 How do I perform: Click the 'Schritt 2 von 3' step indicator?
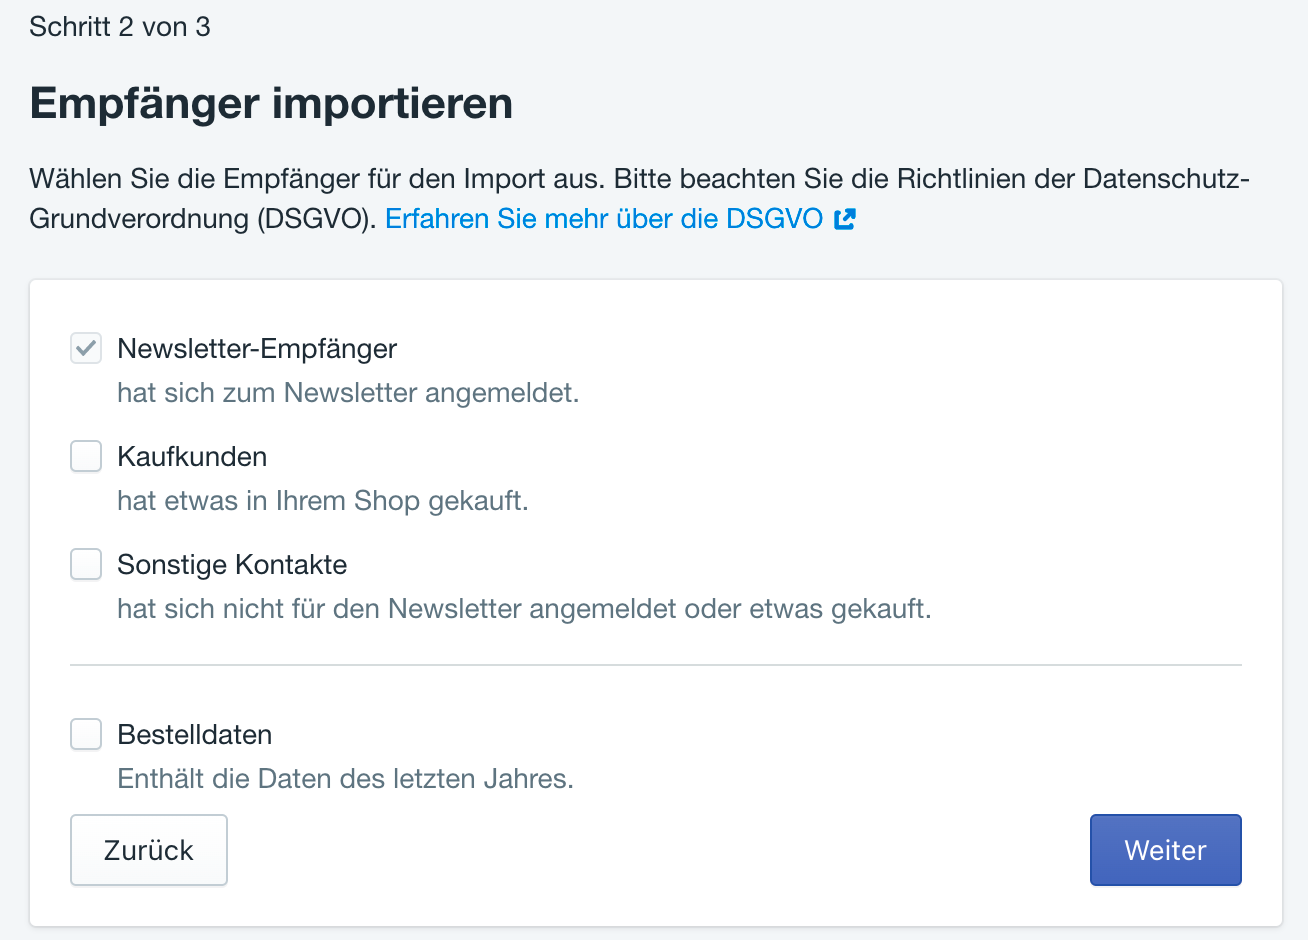(x=120, y=27)
